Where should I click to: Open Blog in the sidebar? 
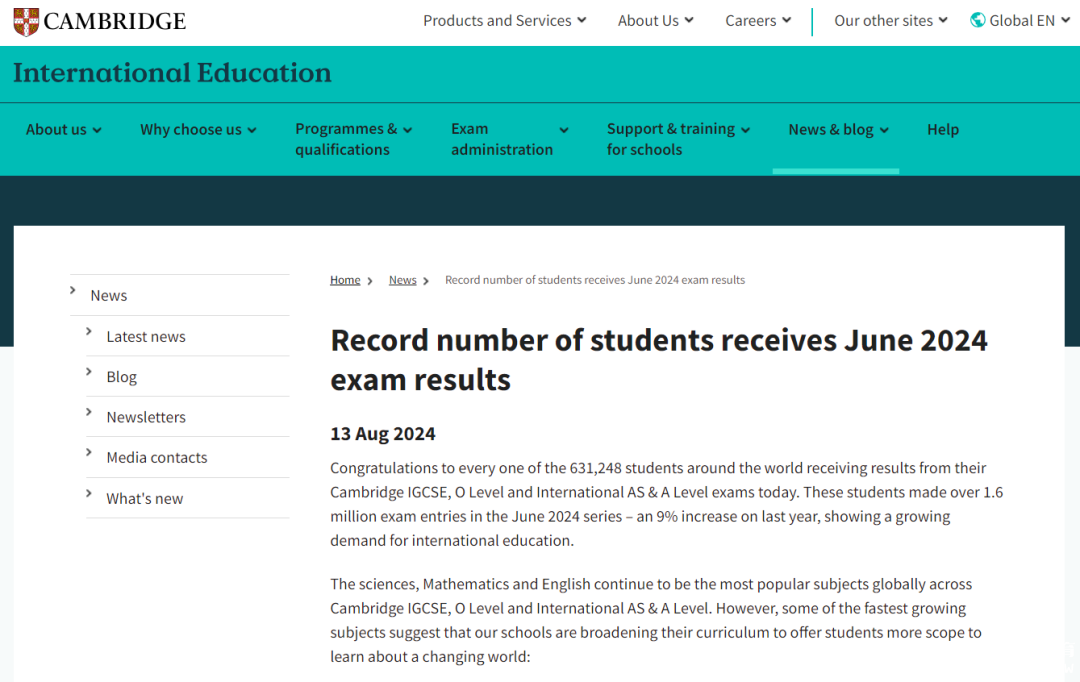[122, 378]
